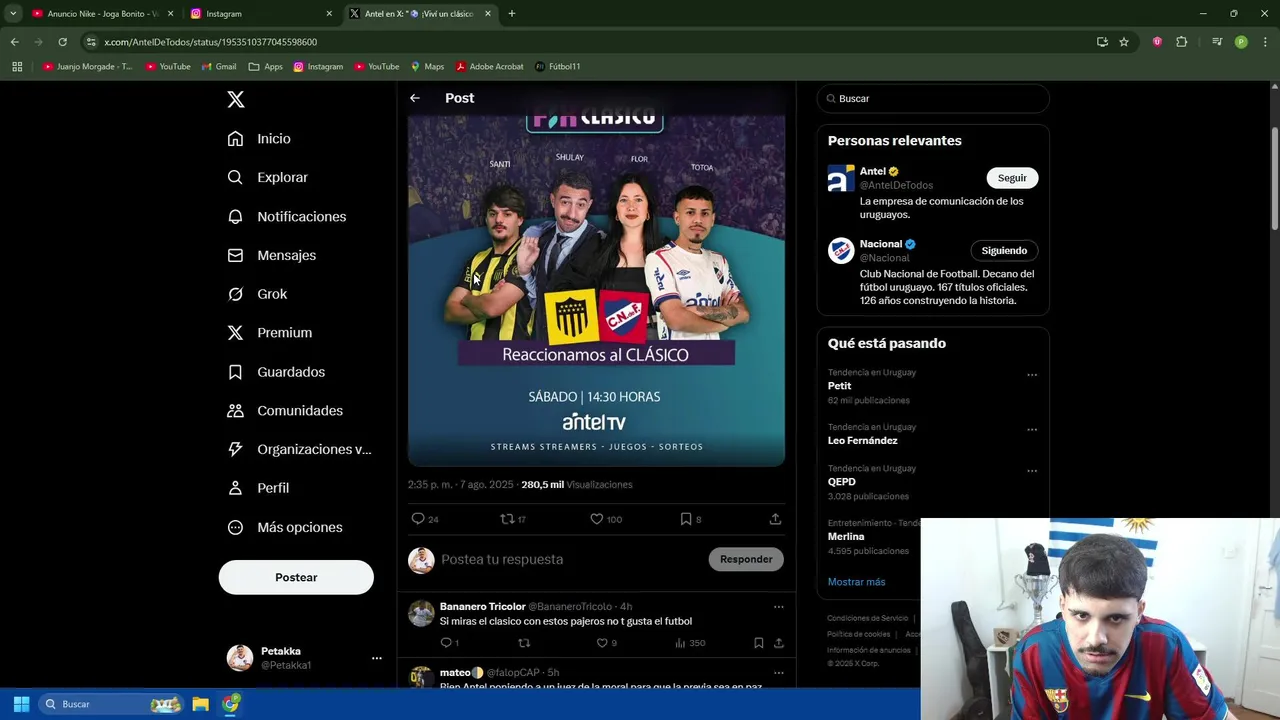Like the post with 100 likes
Screen dimensions: 1280x720
[x=596, y=519]
